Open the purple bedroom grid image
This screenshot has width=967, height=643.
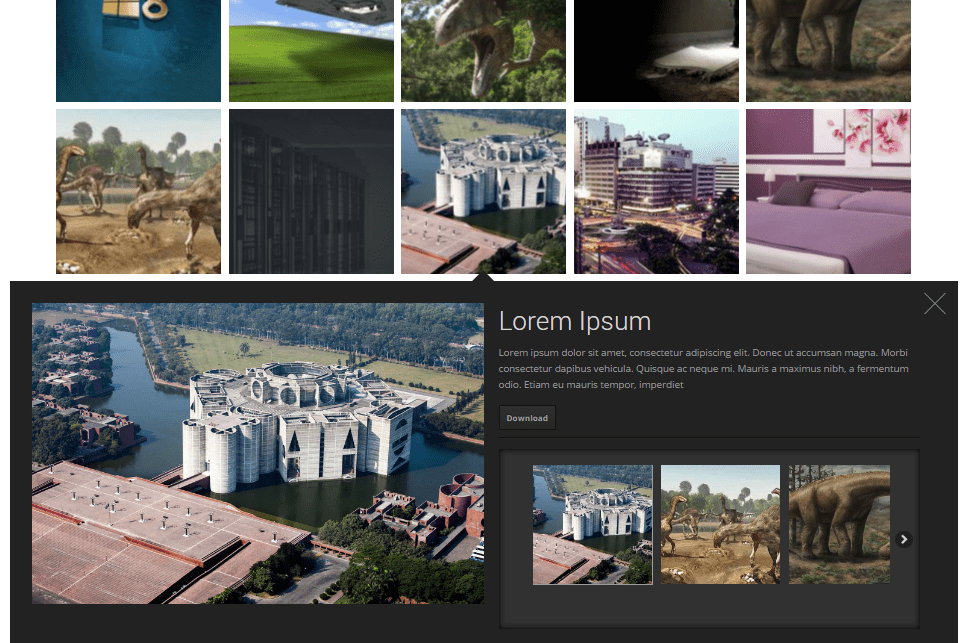tap(828, 192)
